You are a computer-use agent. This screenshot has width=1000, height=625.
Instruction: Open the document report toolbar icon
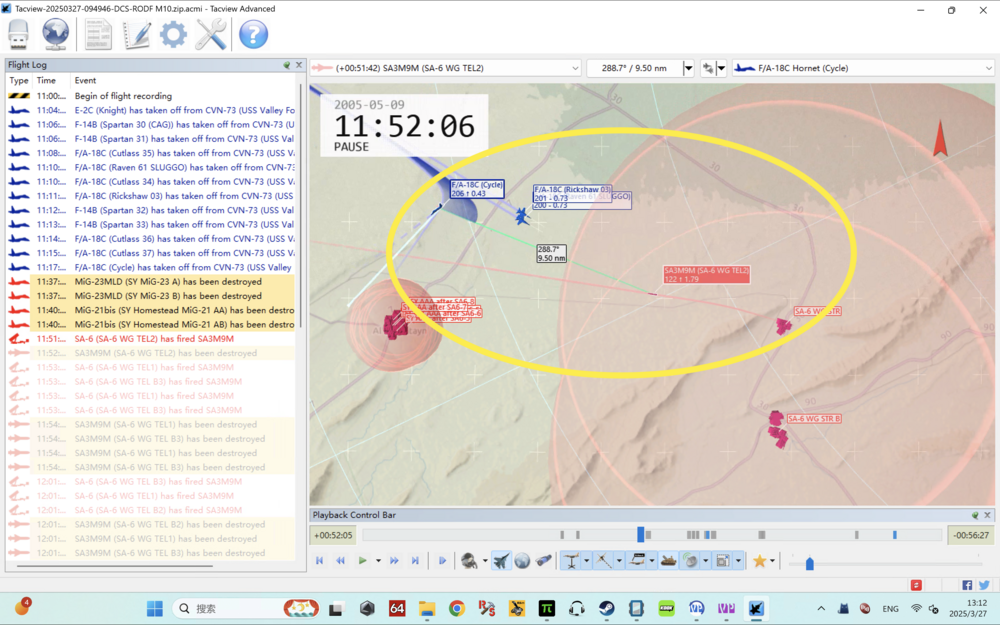98,34
